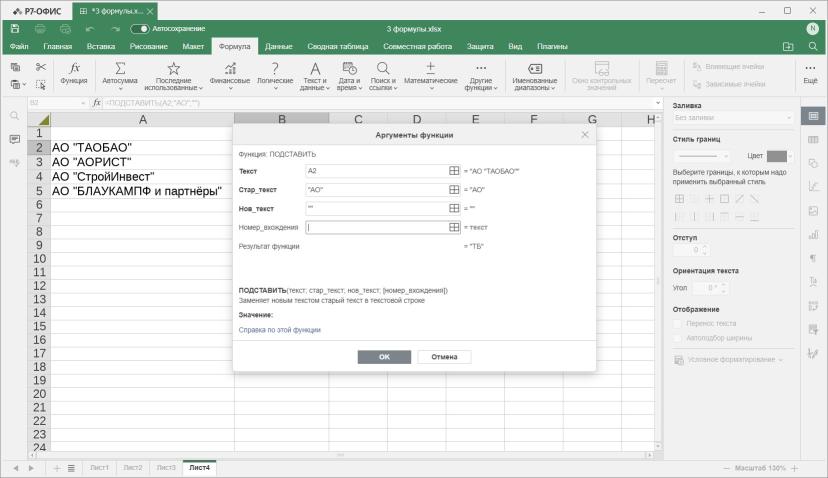Image resolution: width=828 pixels, height=478 pixels.
Task: Select the Лист3 sheet tab
Action: pyautogui.click(x=166, y=467)
